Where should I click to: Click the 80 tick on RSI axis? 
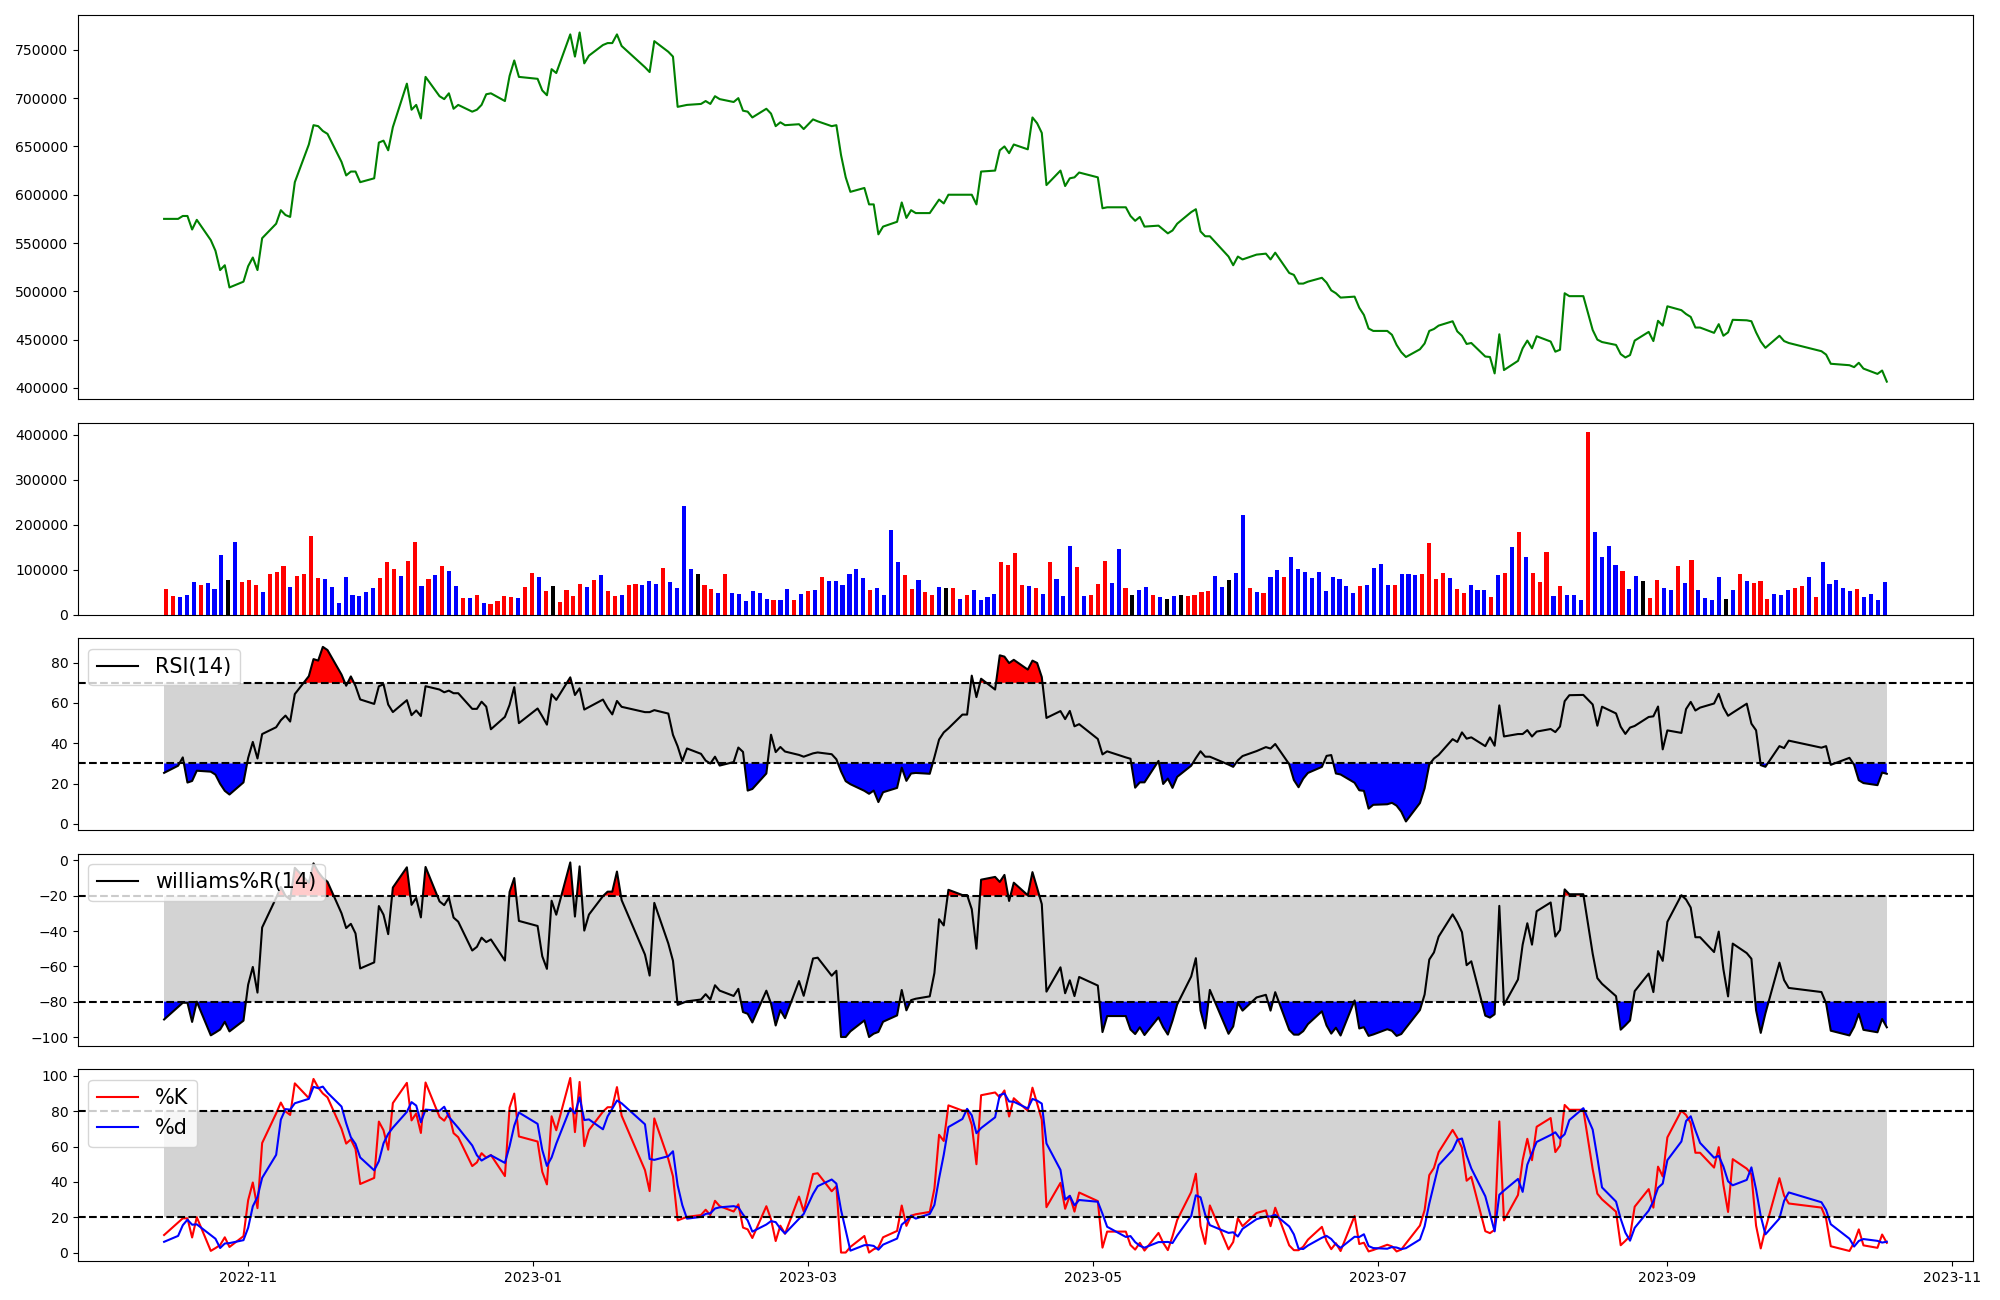pyautogui.click(x=59, y=664)
